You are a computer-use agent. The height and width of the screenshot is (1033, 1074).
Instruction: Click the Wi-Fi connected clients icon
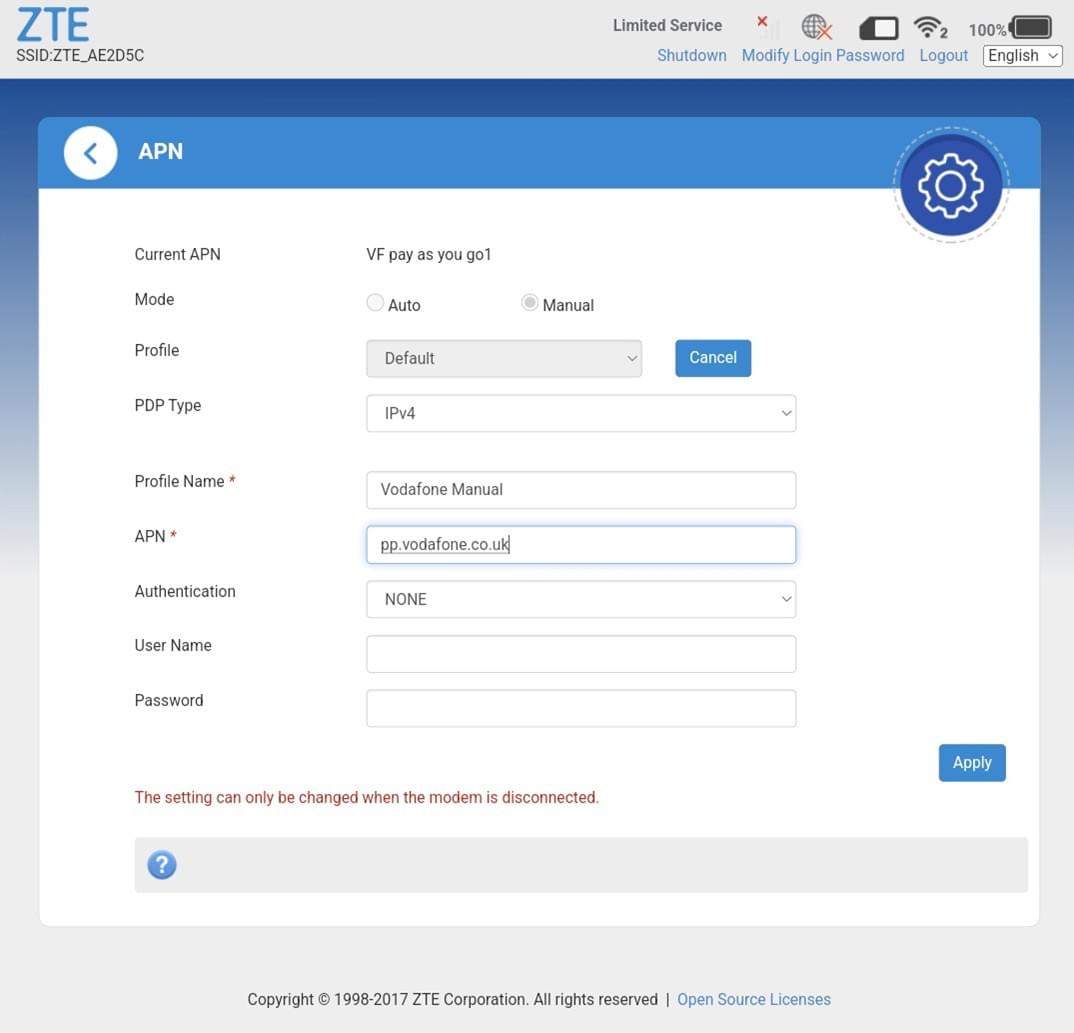pyautogui.click(x=930, y=28)
